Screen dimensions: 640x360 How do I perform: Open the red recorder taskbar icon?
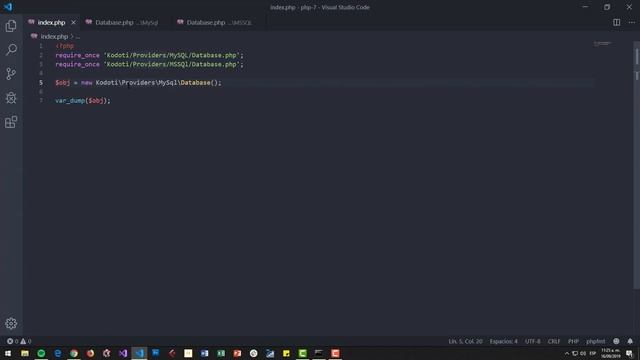[x=335, y=353]
